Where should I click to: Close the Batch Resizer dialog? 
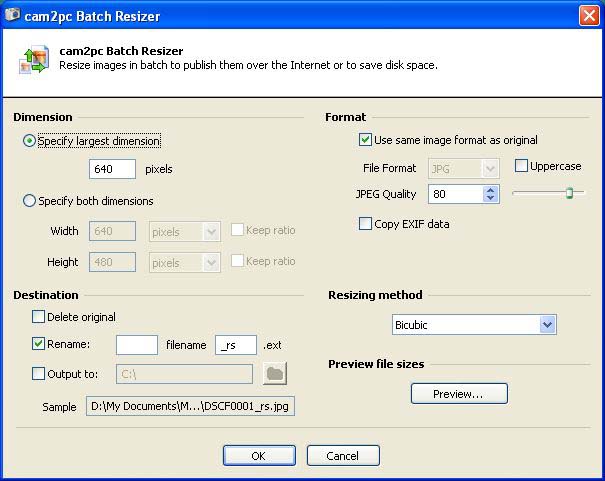pyautogui.click(x=589, y=16)
